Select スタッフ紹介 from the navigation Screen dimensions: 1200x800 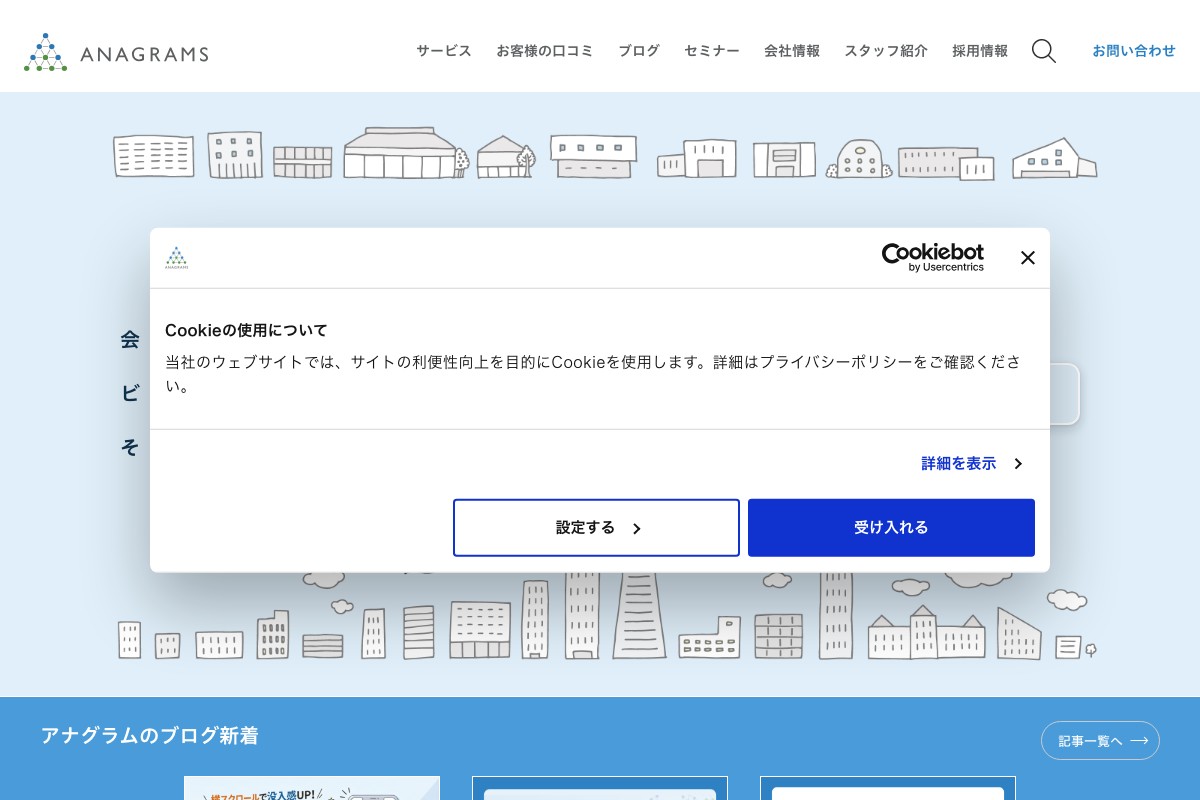point(886,51)
